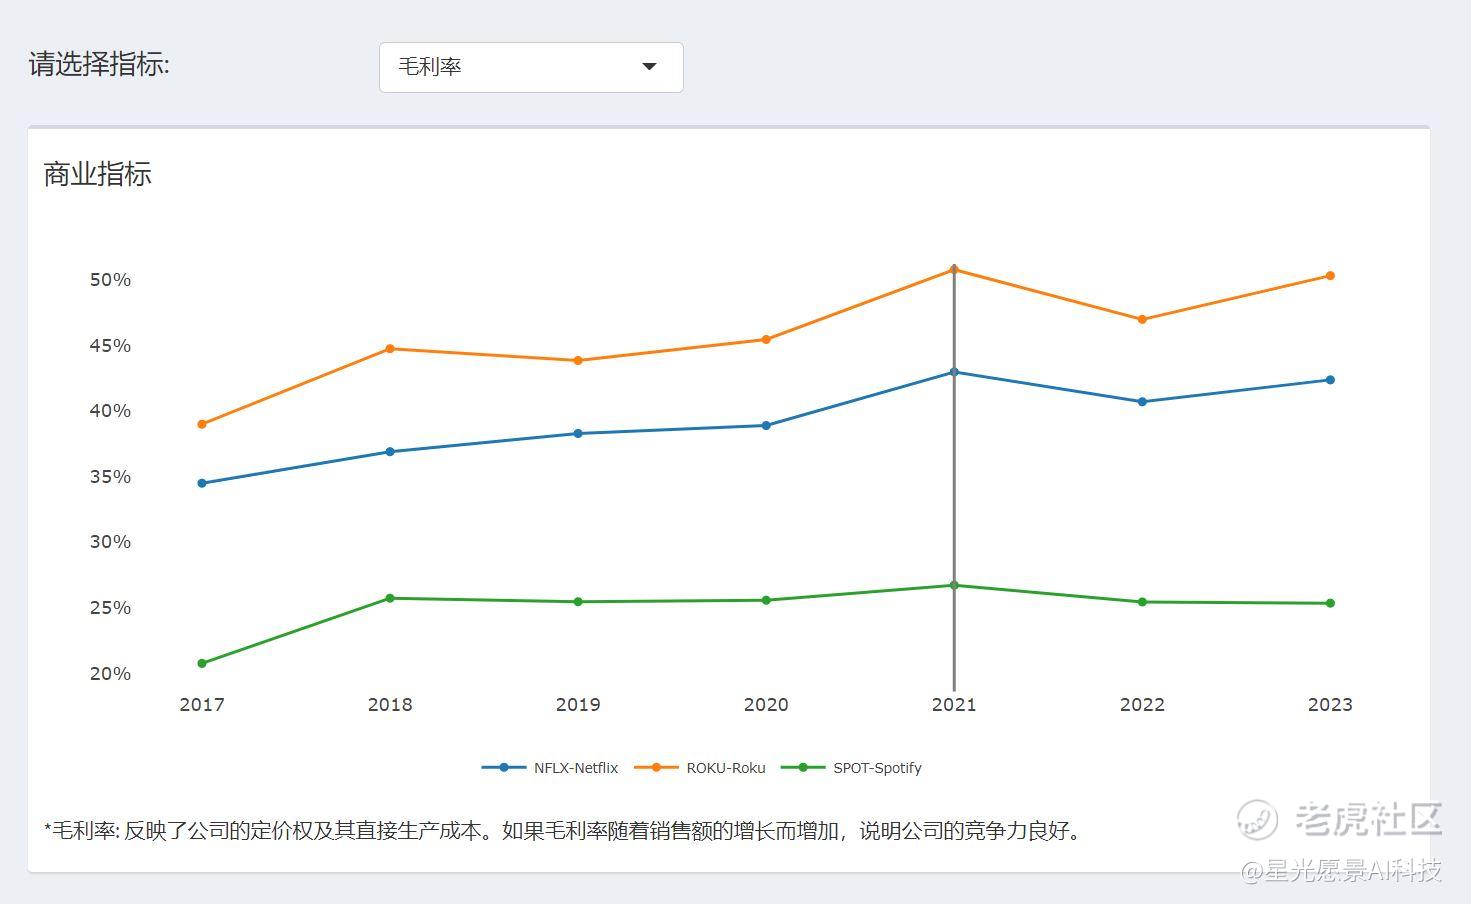Click Roku's 2020 data point
Screen dimensions: 1471x904
[766, 340]
